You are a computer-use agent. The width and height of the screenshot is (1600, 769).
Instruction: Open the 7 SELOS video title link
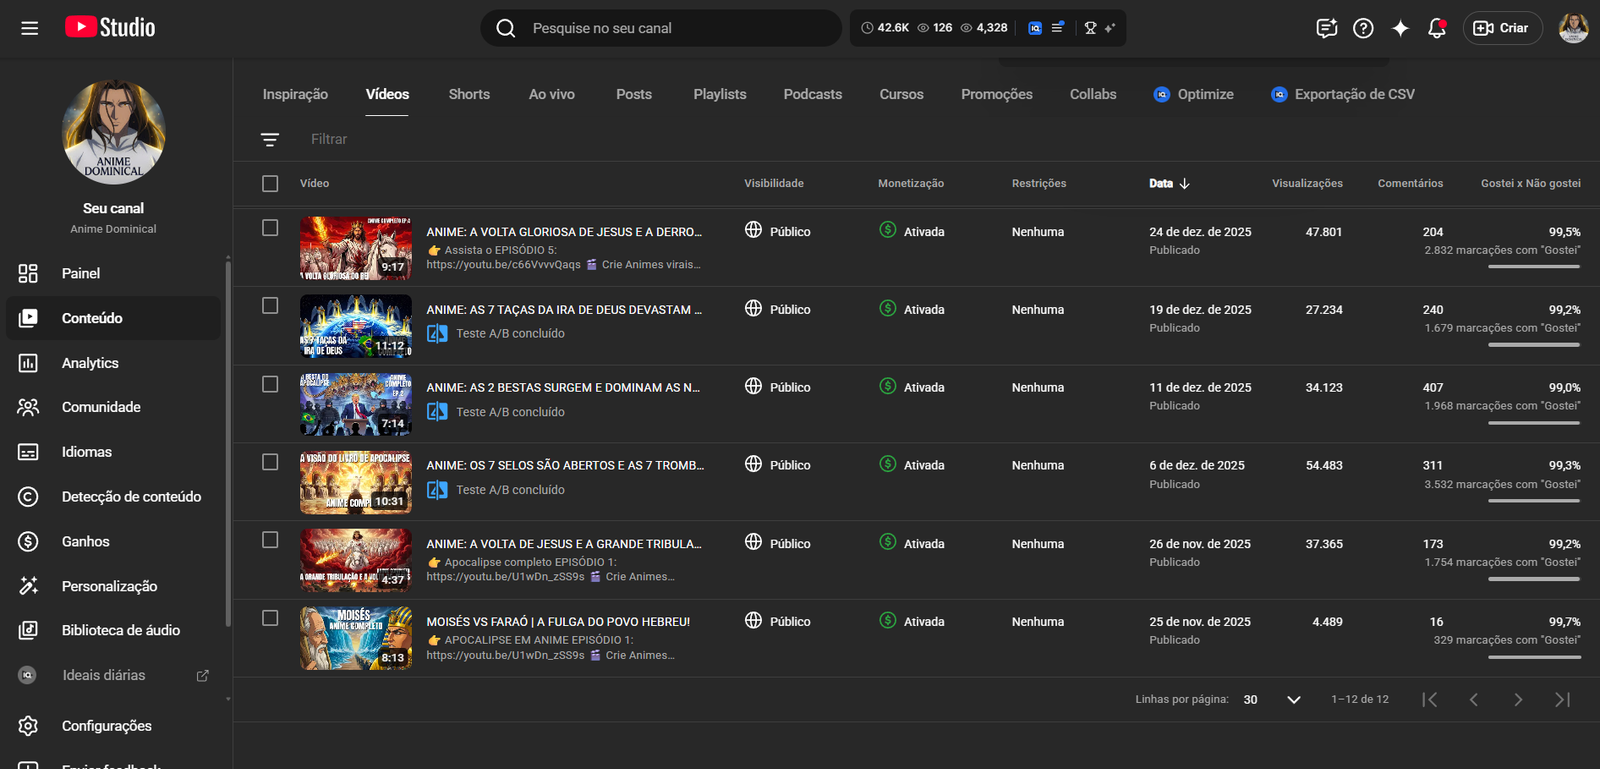tap(565, 465)
